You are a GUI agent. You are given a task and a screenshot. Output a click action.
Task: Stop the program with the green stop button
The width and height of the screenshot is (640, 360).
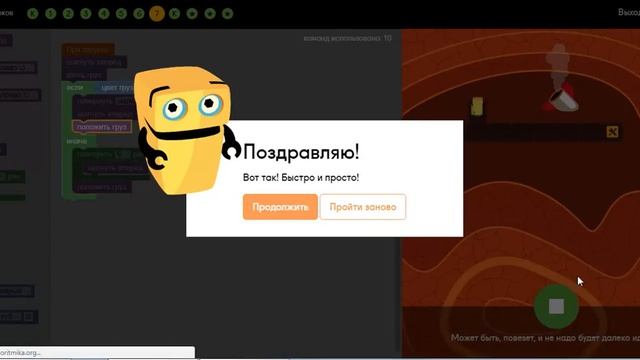556,306
